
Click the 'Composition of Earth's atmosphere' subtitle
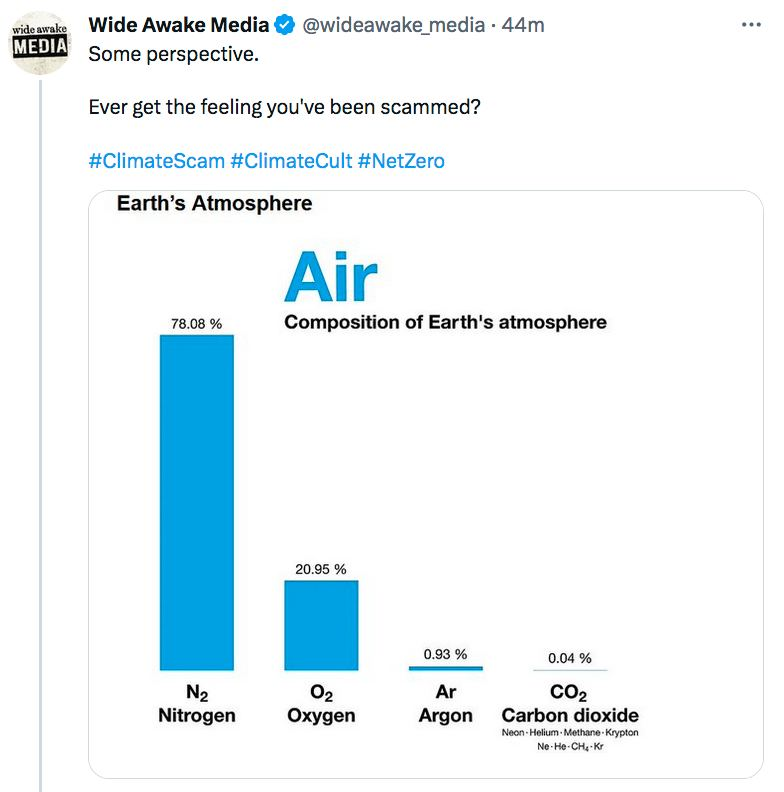[445, 322]
